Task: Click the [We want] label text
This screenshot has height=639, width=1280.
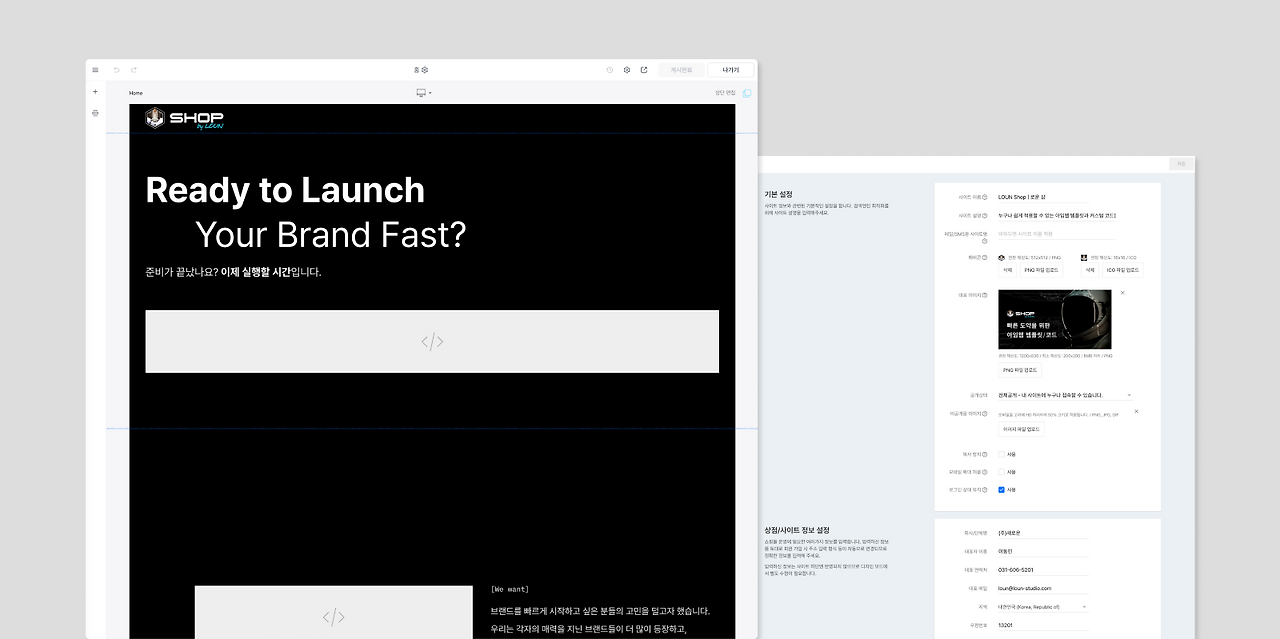Action: (x=510, y=589)
